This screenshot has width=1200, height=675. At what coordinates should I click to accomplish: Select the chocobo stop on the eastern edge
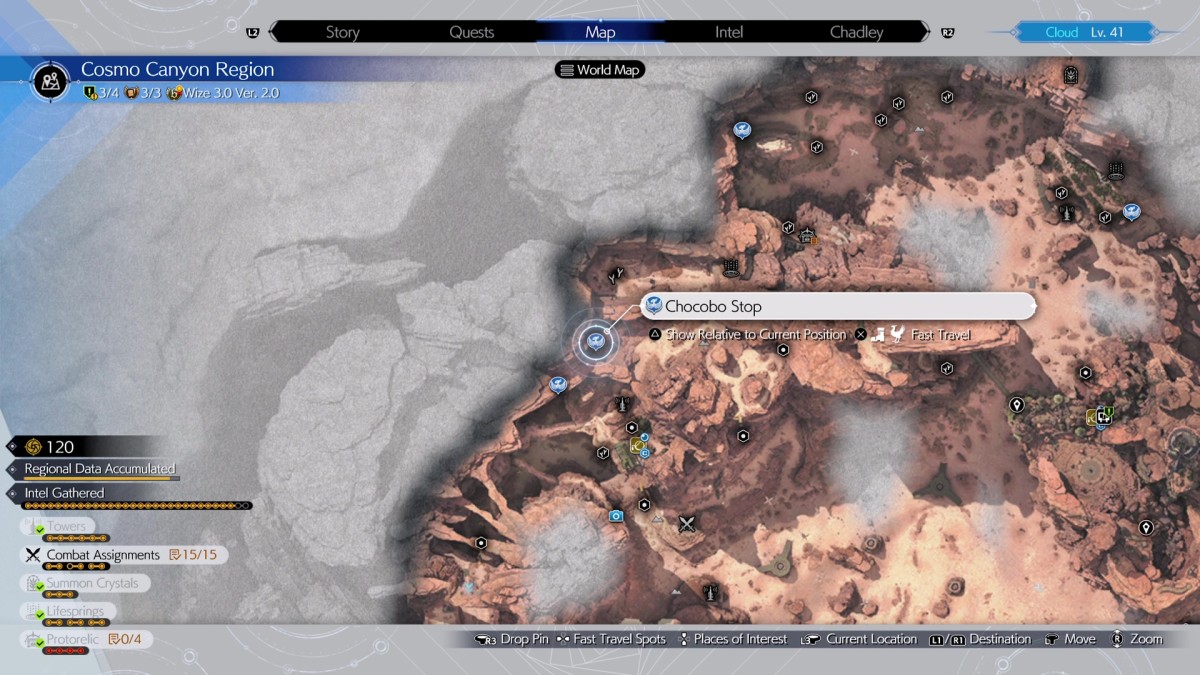click(1131, 211)
